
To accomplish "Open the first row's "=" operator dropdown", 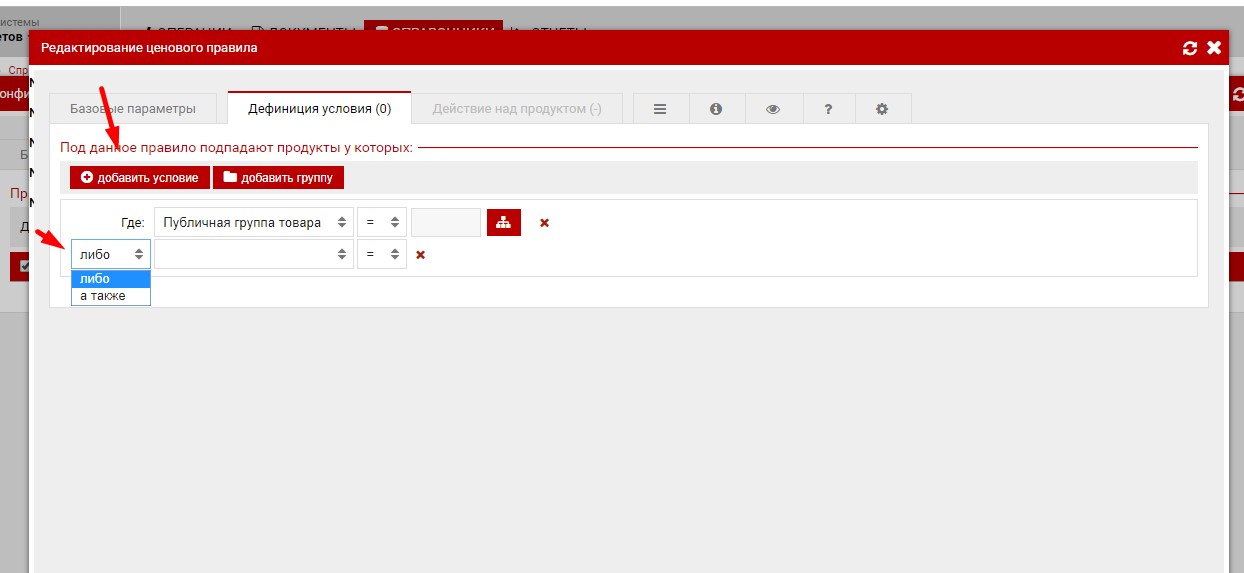I will click(381, 222).
